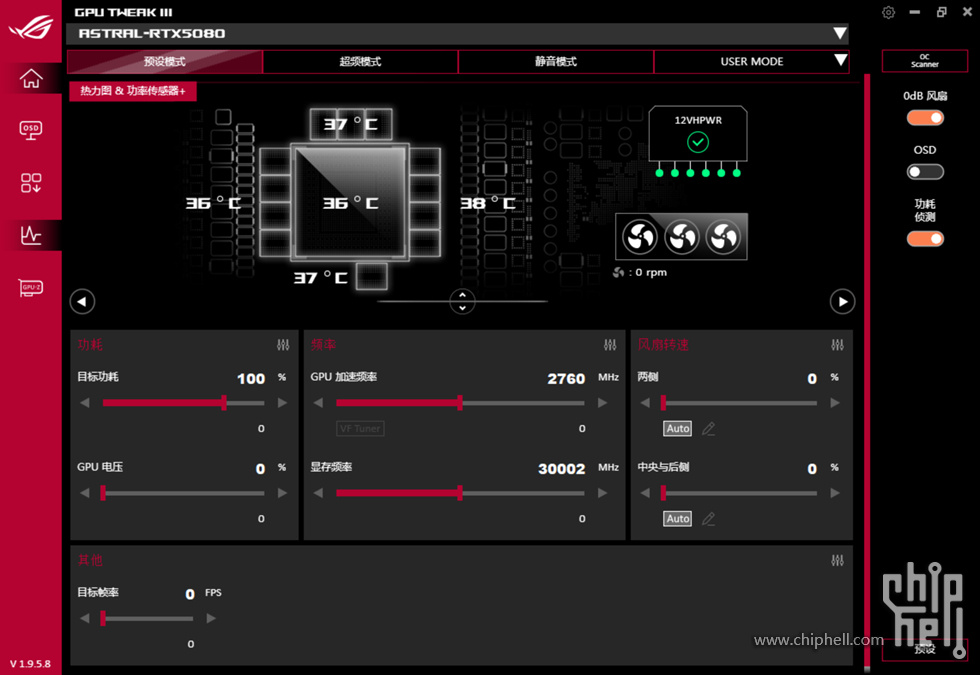Adjust the GPU 电压 slider handle
This screenshot has width=980, height=675.
tap(103, 493)
